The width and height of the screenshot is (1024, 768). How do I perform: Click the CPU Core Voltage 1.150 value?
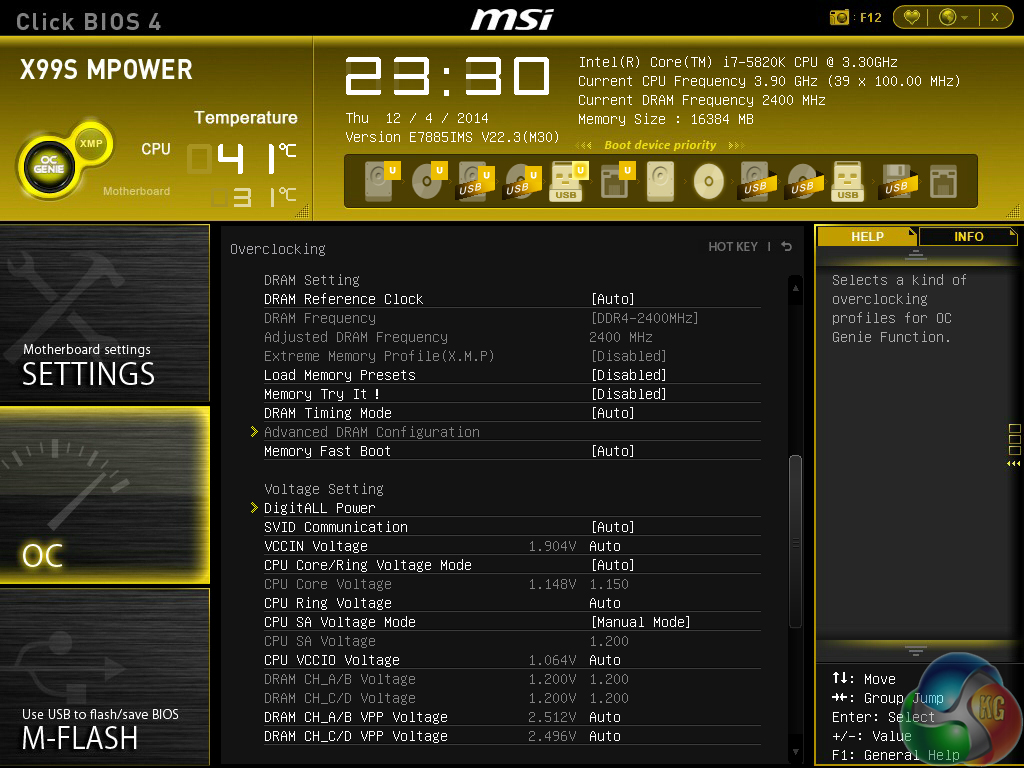pos(609,584)
